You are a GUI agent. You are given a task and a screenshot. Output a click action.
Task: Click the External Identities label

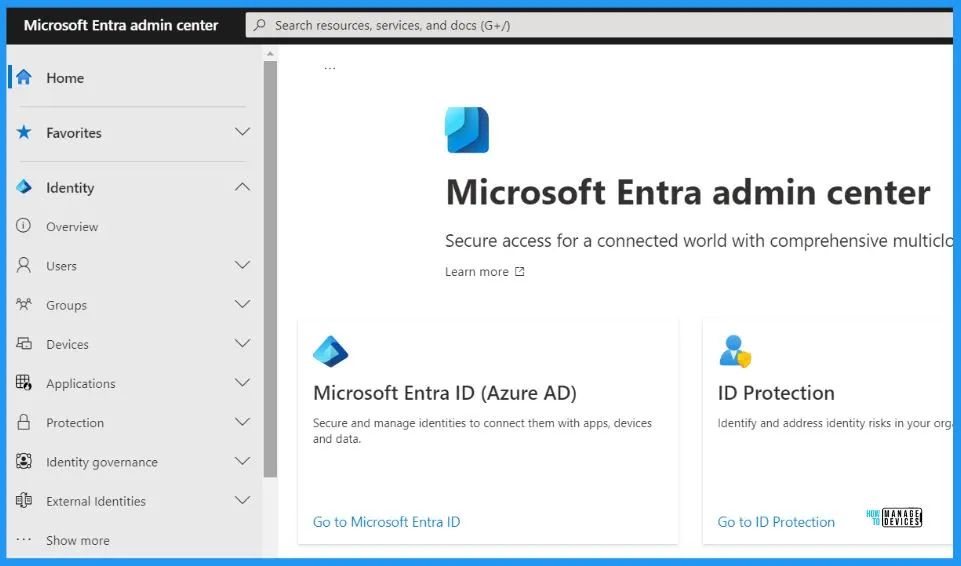96,501
